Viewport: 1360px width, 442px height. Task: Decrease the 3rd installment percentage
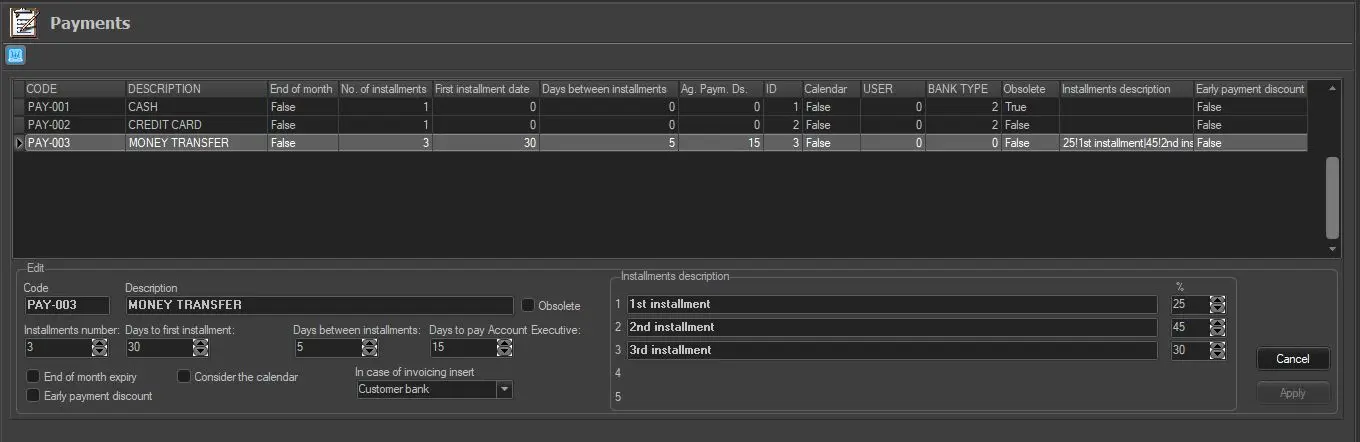coord(1217,355)
